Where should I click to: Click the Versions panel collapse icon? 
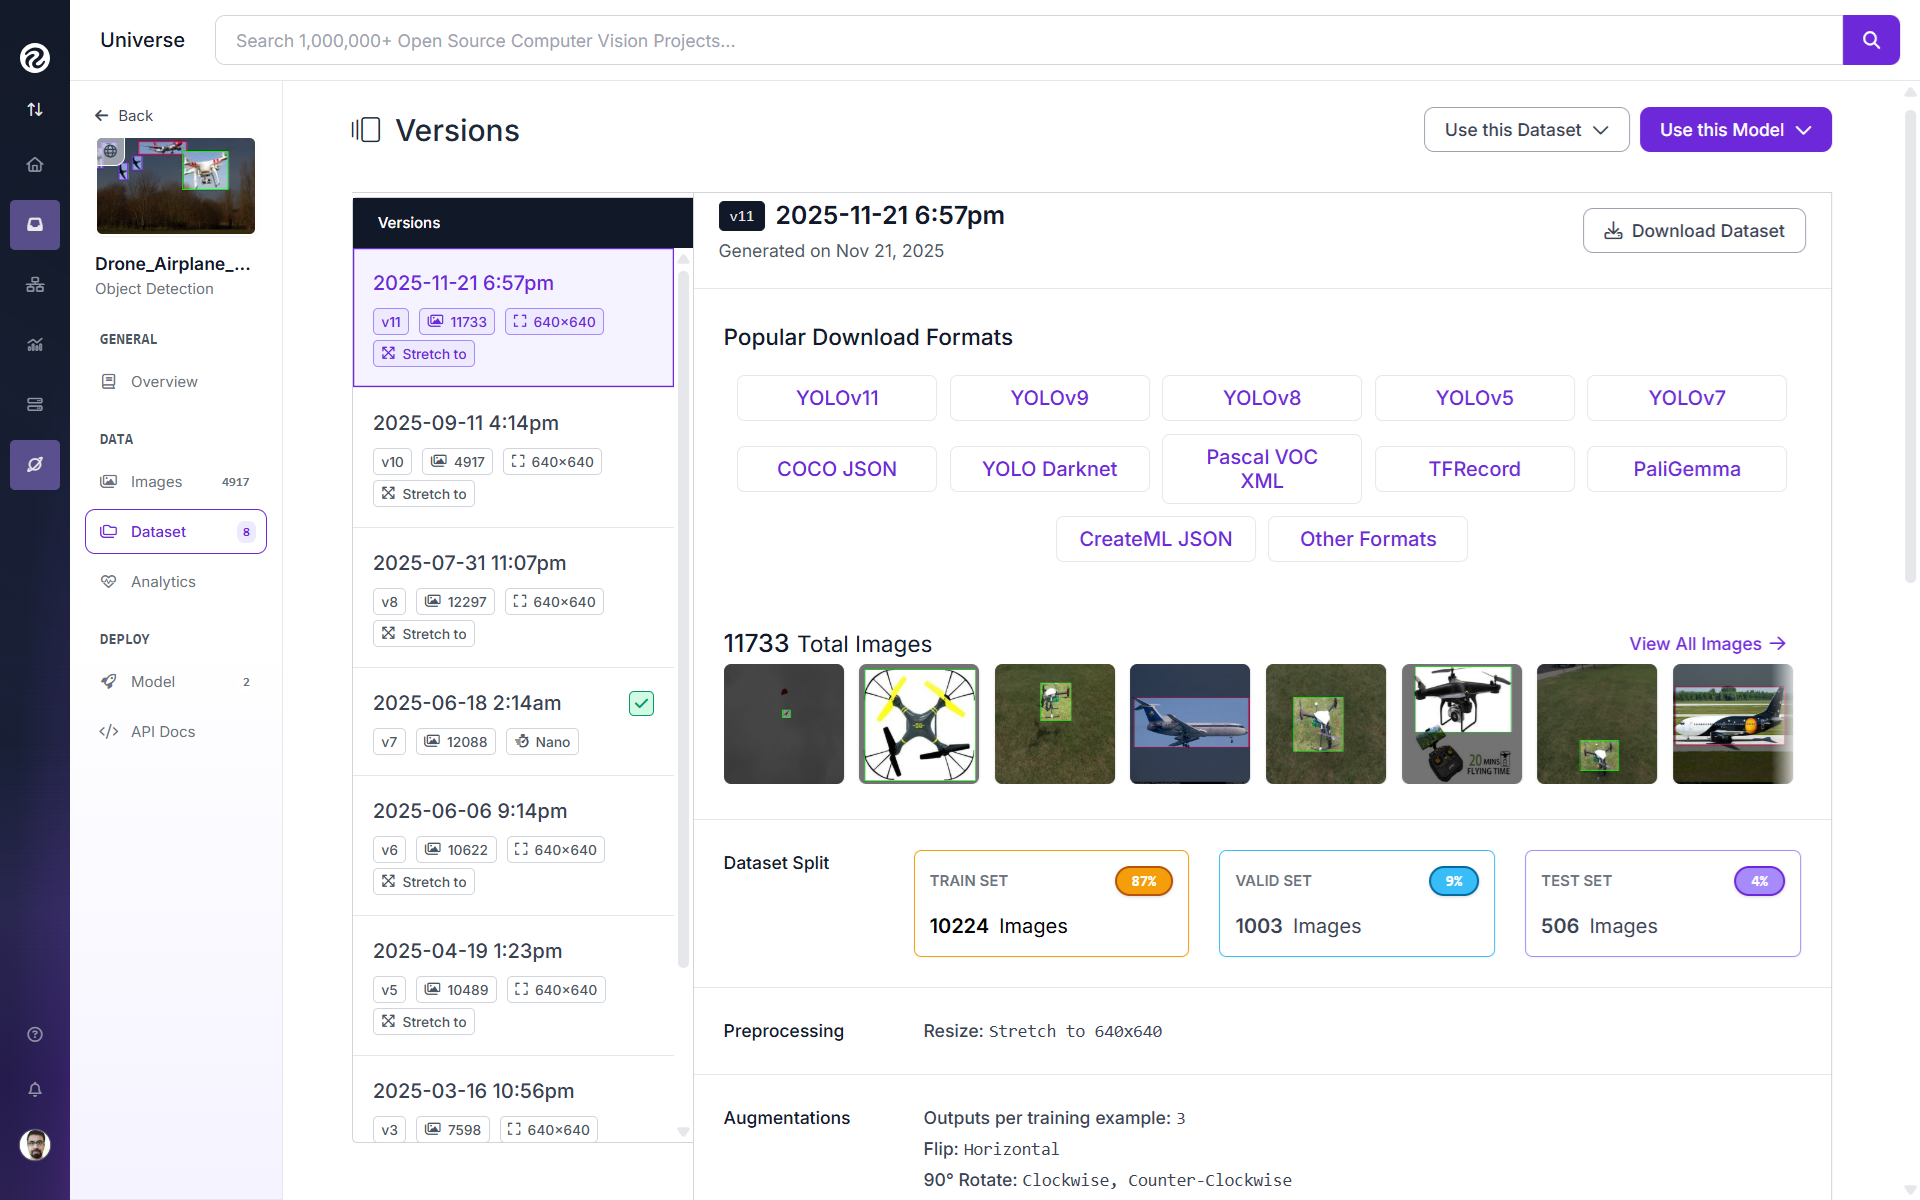click(x=366, y=130)
